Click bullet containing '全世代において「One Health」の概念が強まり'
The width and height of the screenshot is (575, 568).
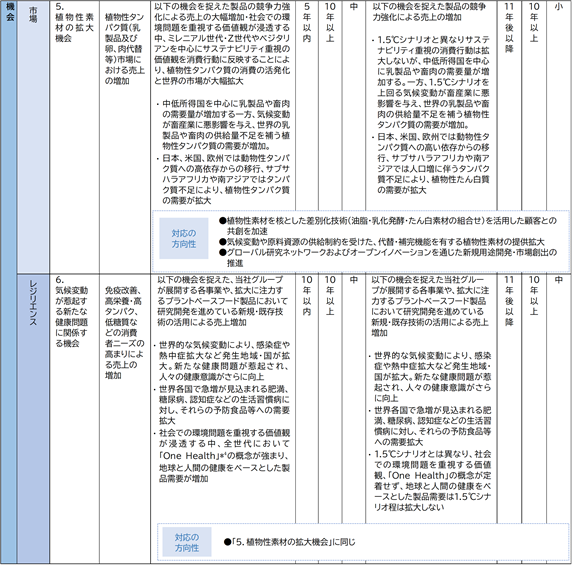click(222, 455)
